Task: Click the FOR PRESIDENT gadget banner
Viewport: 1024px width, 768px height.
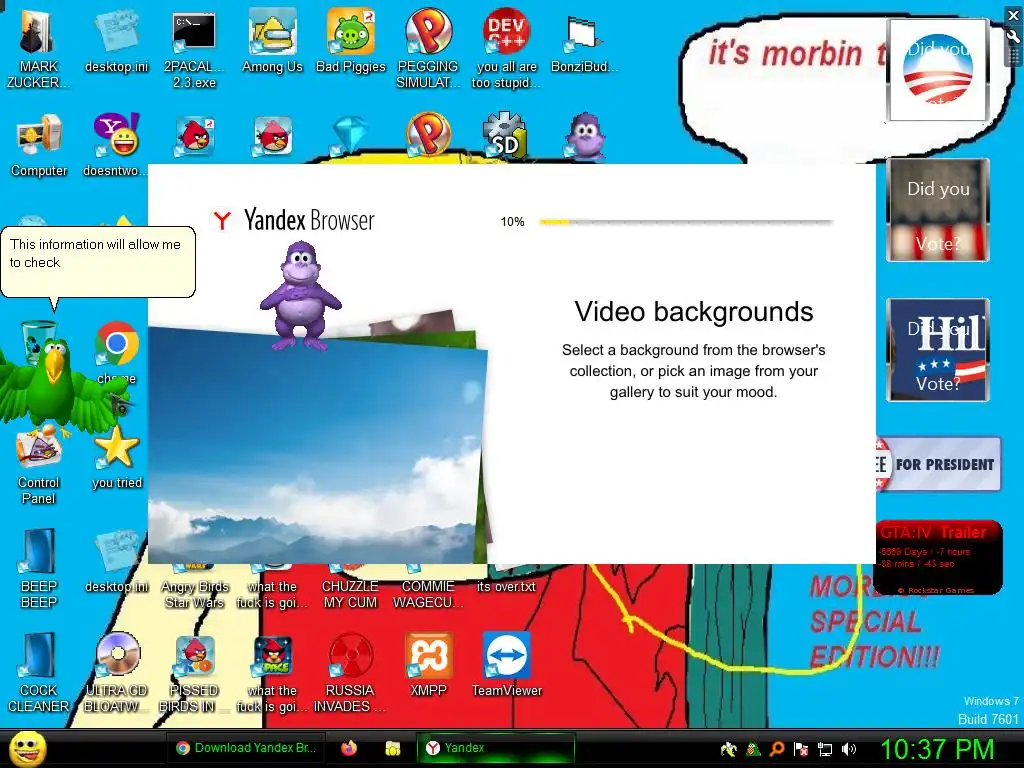Action: [938, 464]
